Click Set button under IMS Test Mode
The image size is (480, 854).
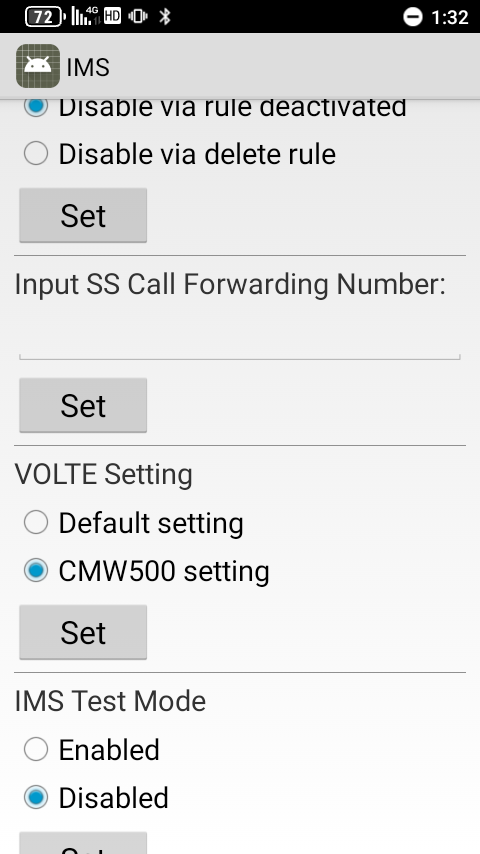pos(83,843)
